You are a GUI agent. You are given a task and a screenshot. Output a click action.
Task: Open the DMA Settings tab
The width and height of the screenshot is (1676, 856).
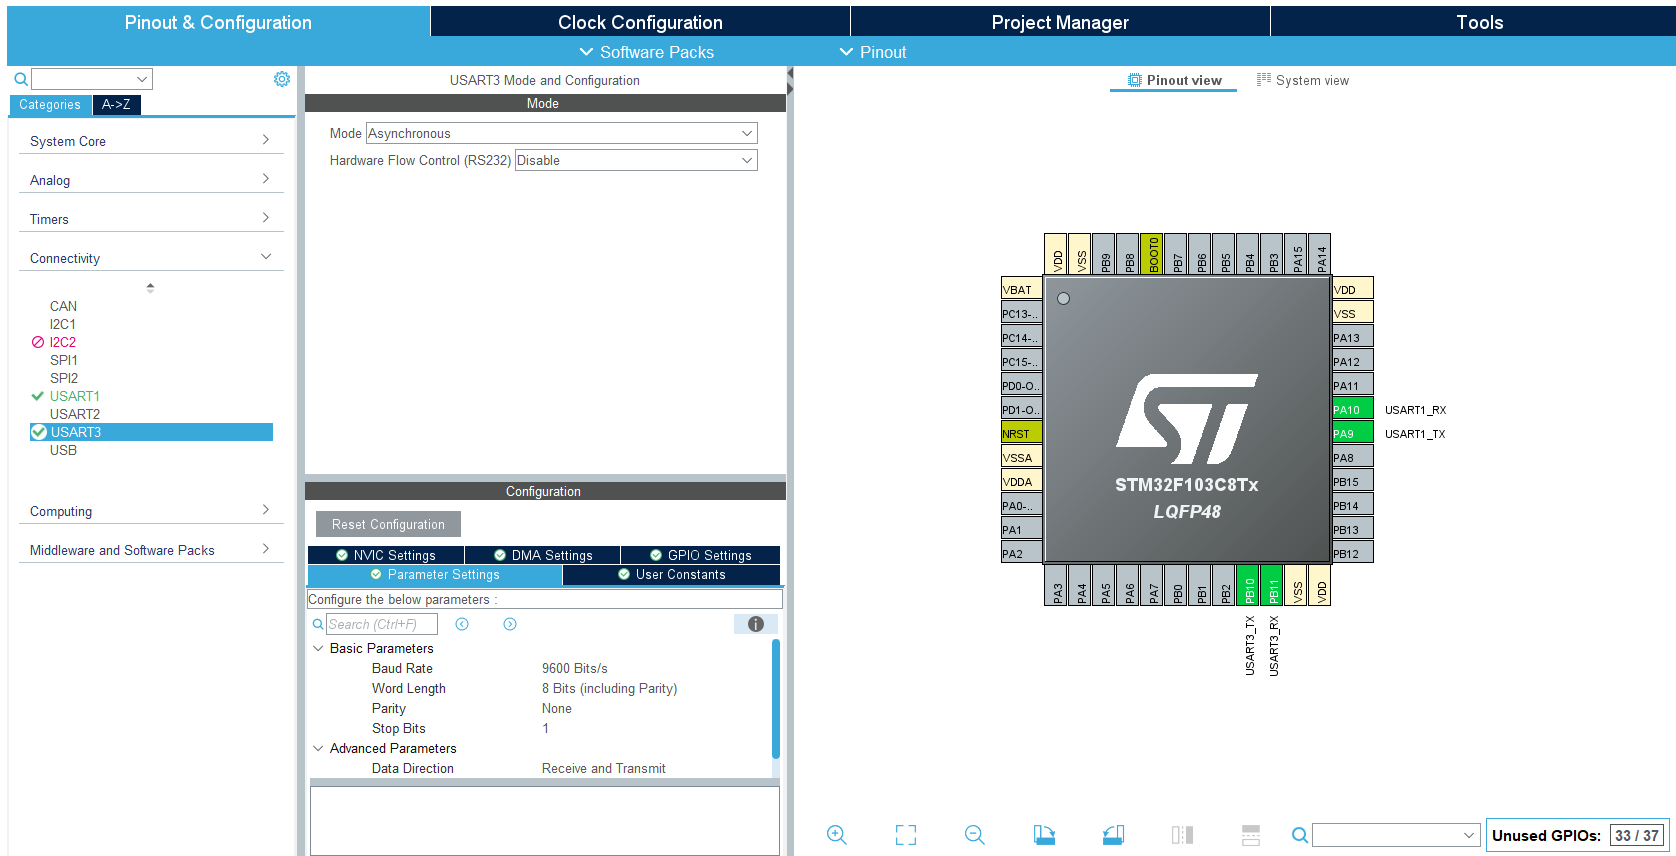click(x=543, y=555)
